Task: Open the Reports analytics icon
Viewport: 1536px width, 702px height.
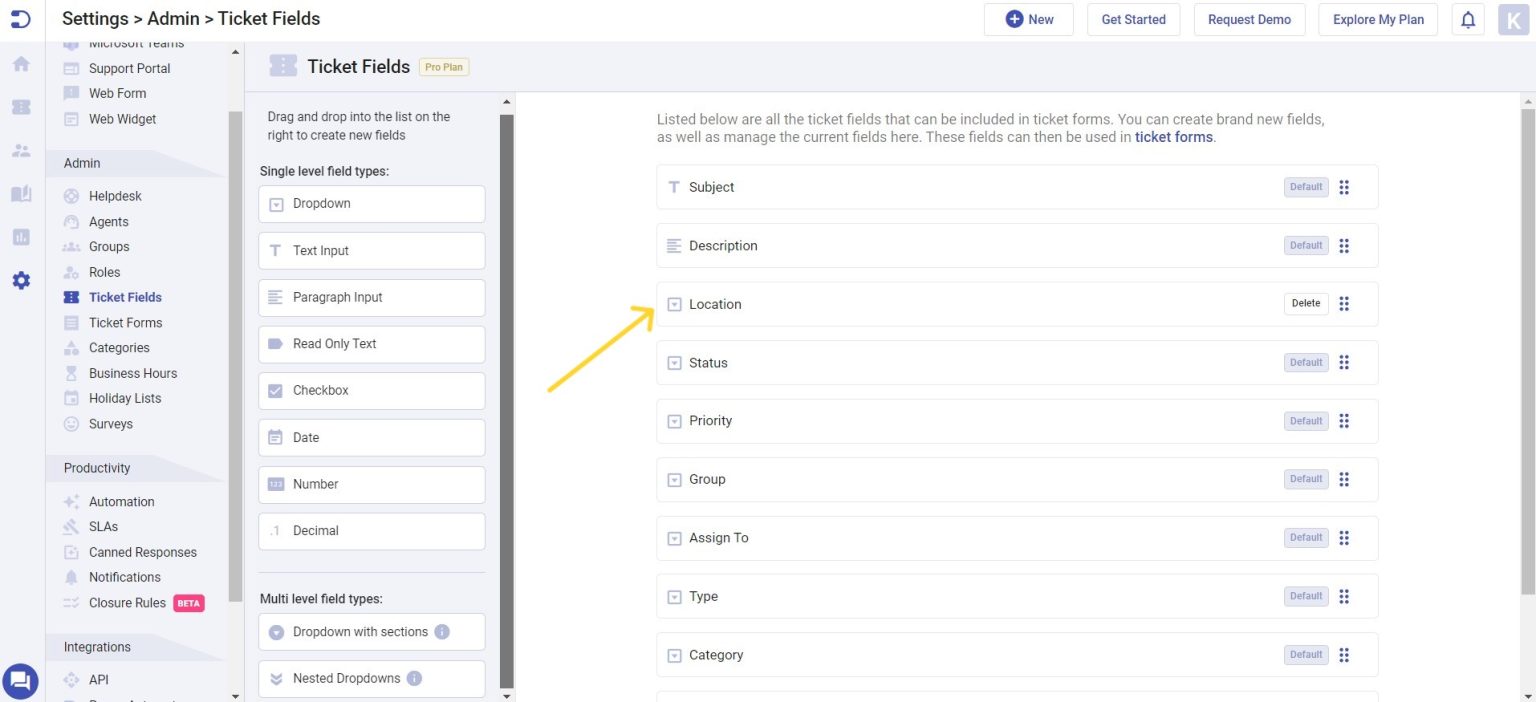Action: tap(20, 237)
